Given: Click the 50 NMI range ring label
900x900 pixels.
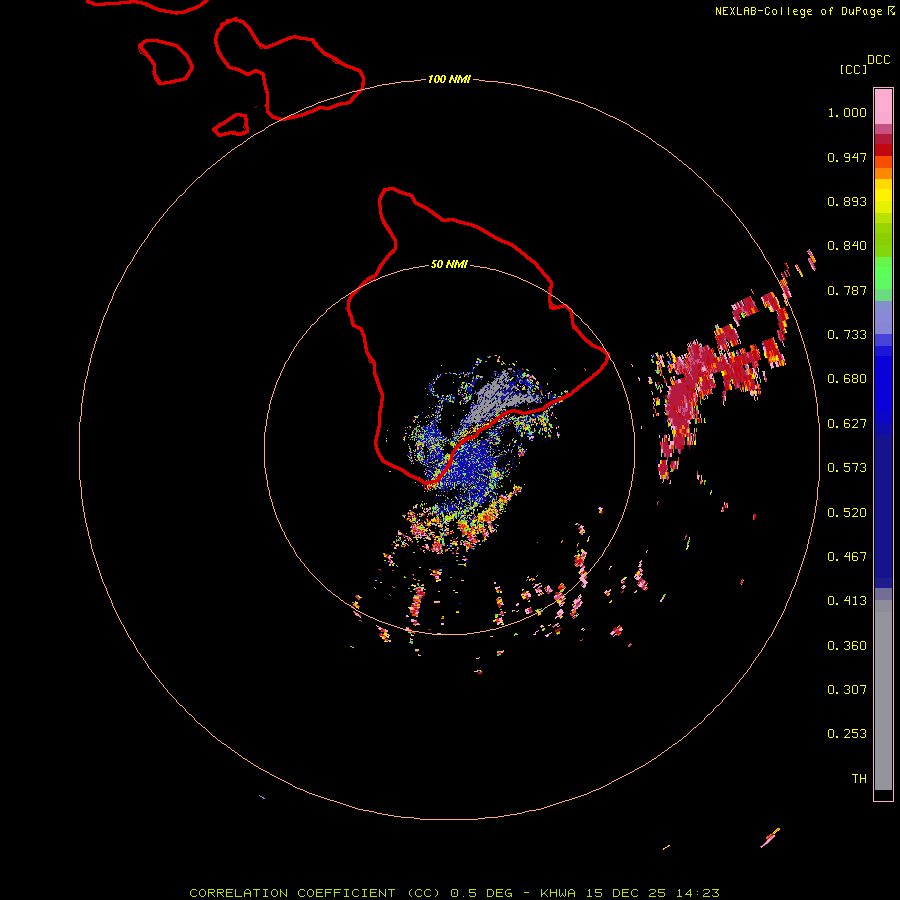Looking at the screenshot, I should [x=449, y=264].
